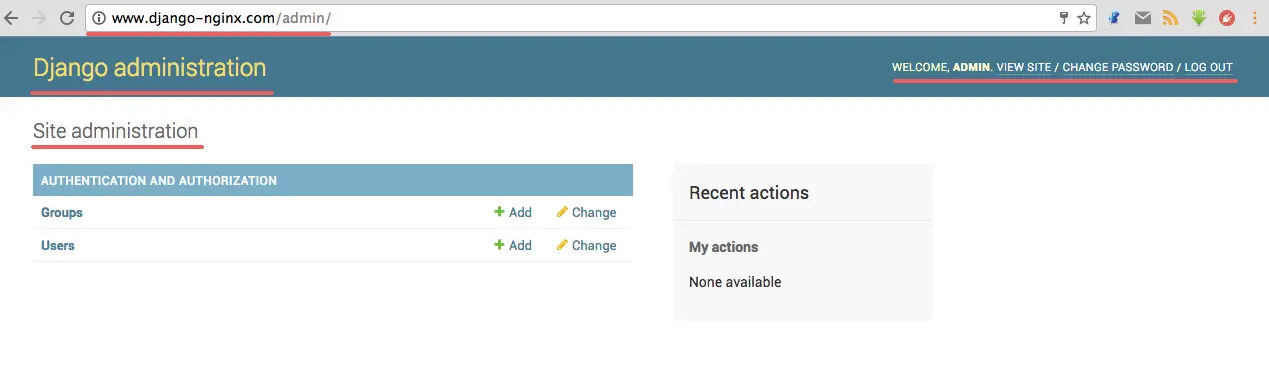This screenshot has height=387, width=1269.
Task: Open the Change Password link
Action: (x=1118, y=67)
